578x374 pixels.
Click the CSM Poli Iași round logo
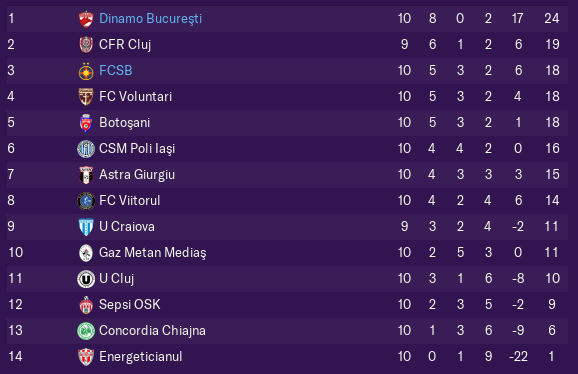[86, 149]
